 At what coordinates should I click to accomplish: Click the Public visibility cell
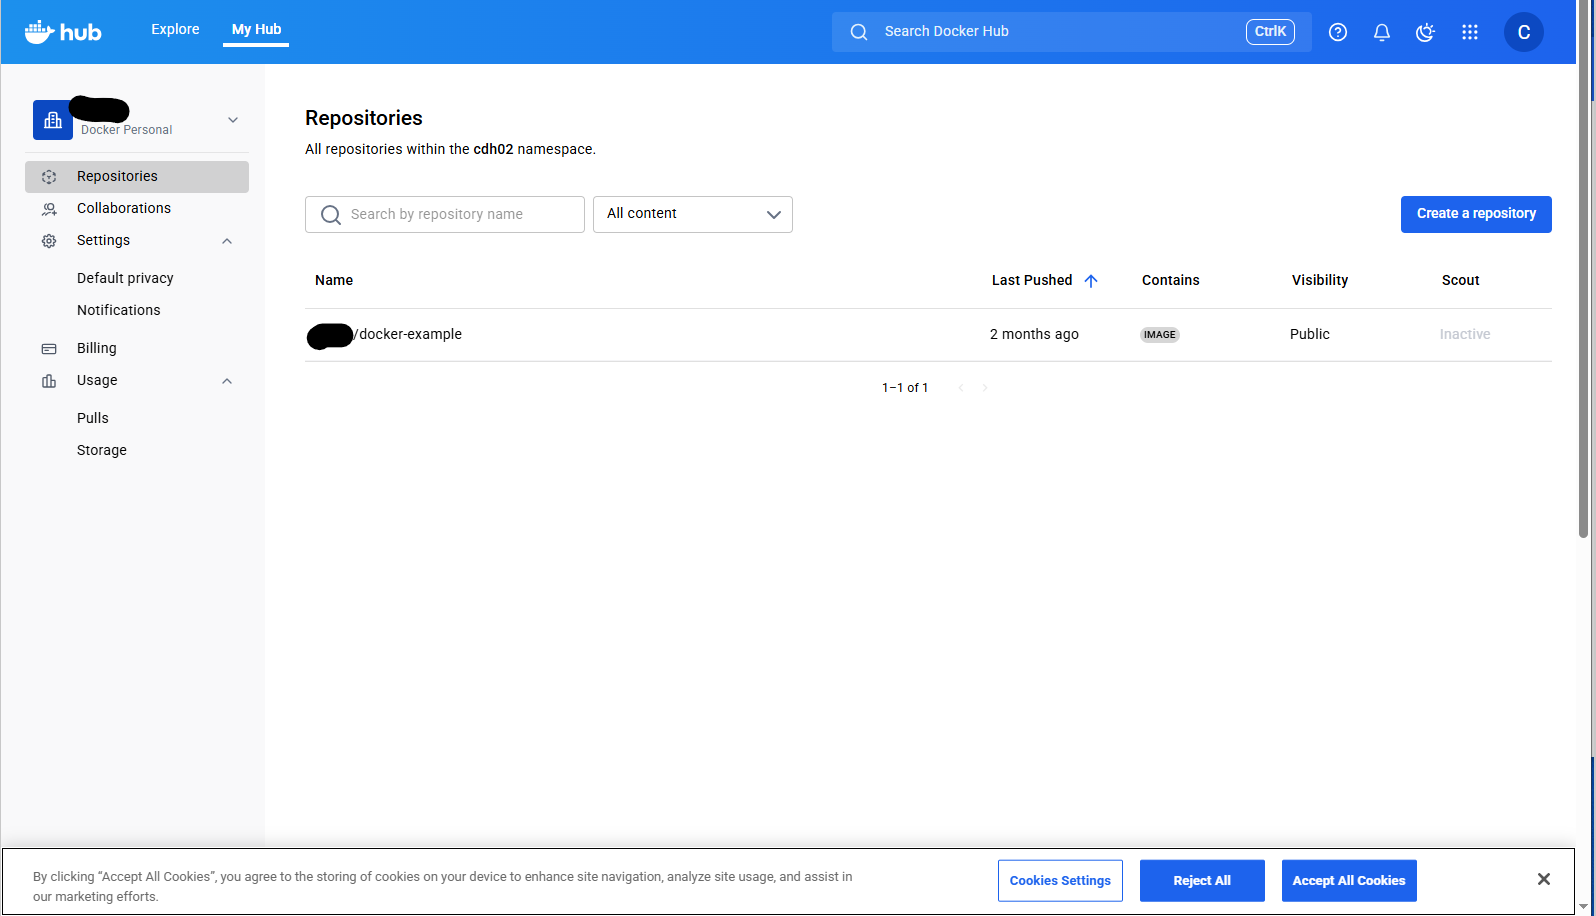[1310, 334]
